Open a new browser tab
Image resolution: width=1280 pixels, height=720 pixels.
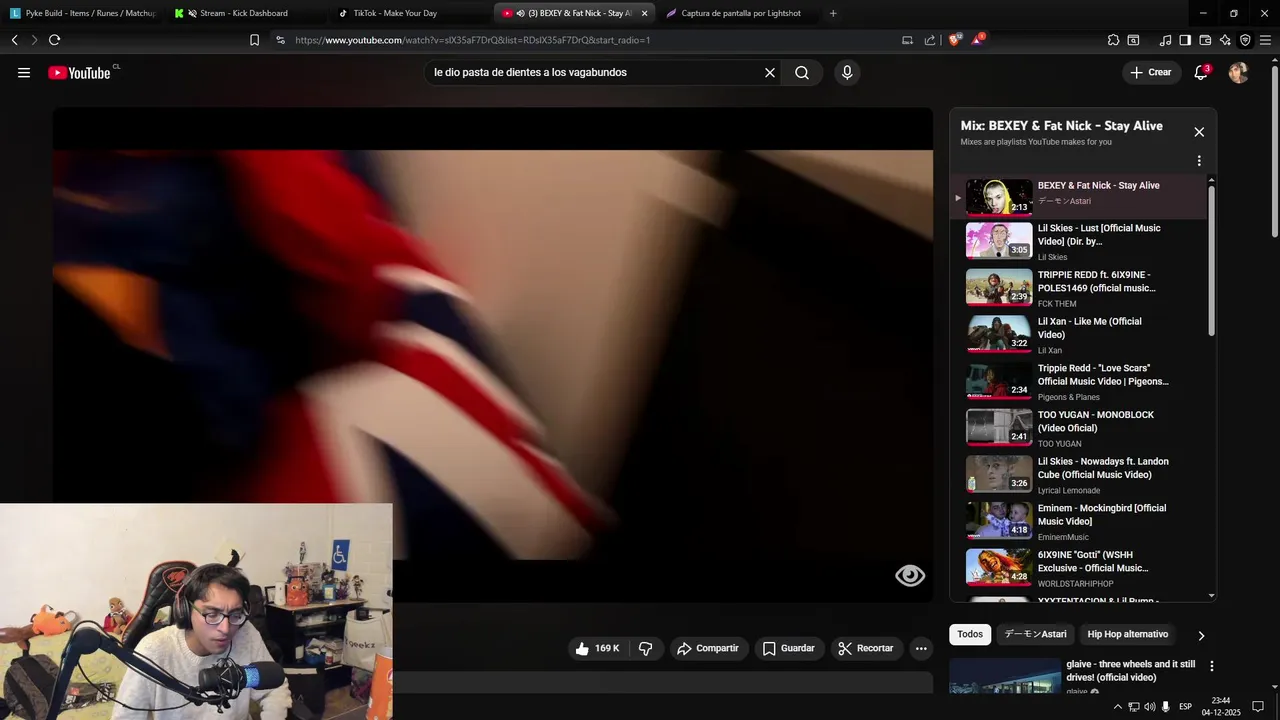833,13
